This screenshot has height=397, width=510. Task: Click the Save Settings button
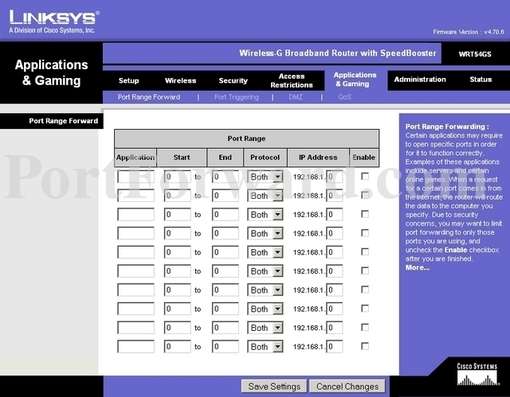coord(274,386)
